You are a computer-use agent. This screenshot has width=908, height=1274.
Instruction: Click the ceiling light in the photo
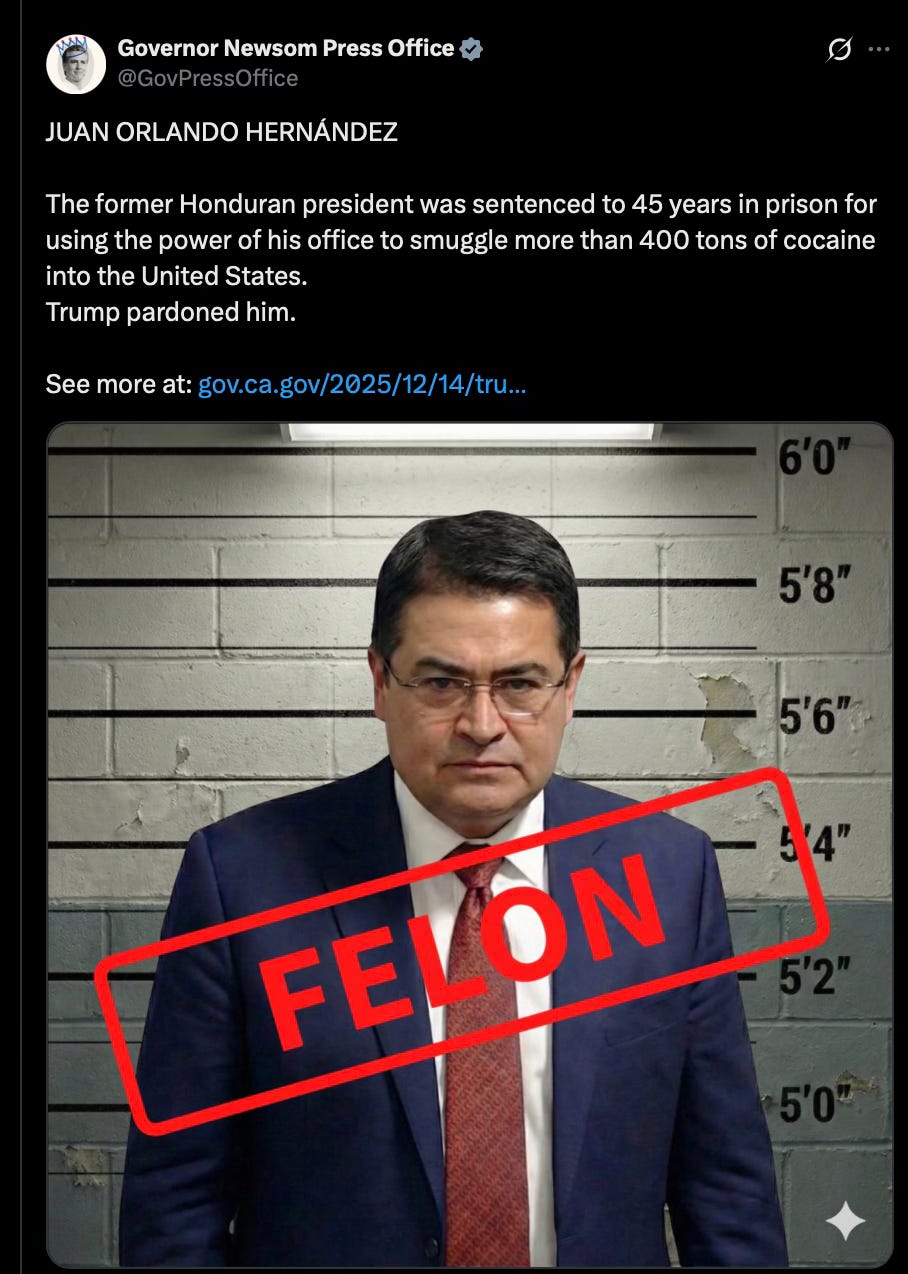[471, 431]
